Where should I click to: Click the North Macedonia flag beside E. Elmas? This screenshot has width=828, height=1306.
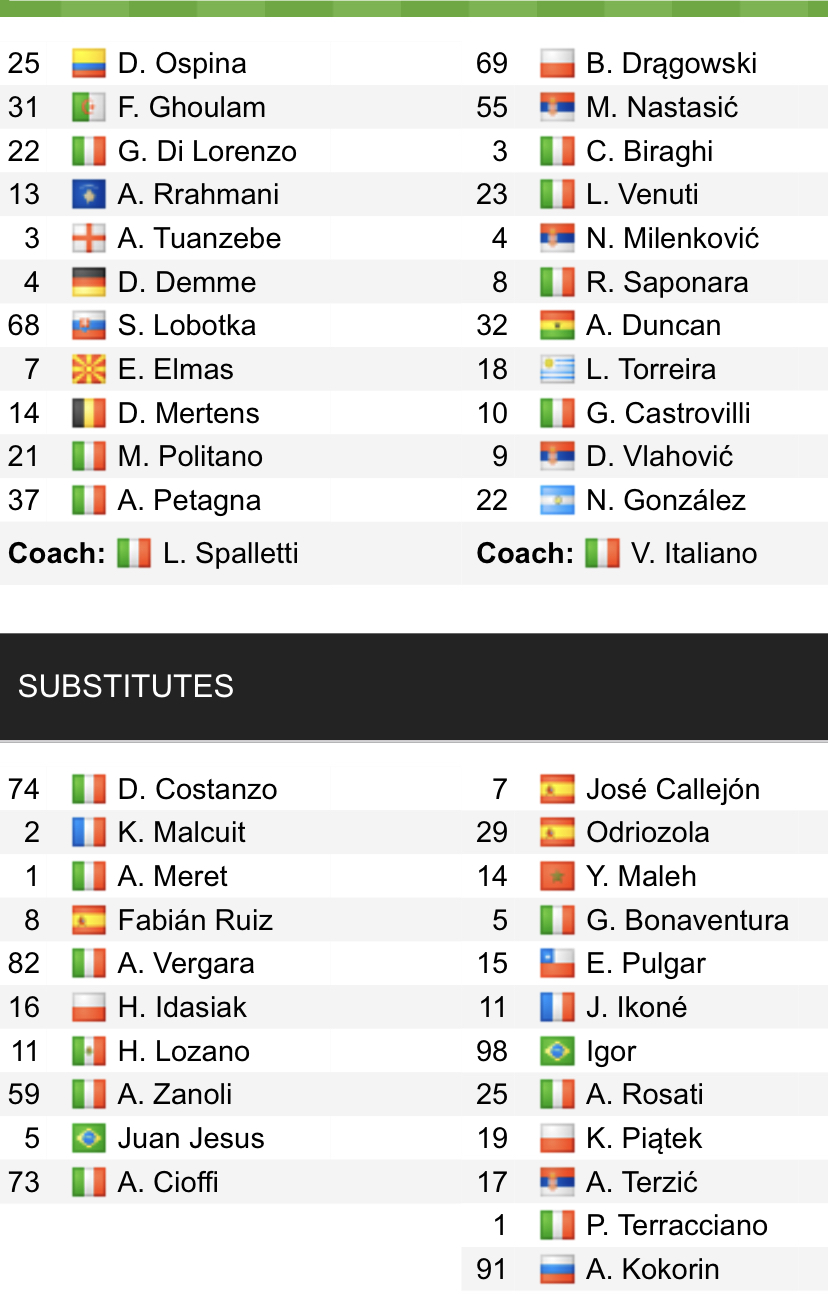pos(89,370)
